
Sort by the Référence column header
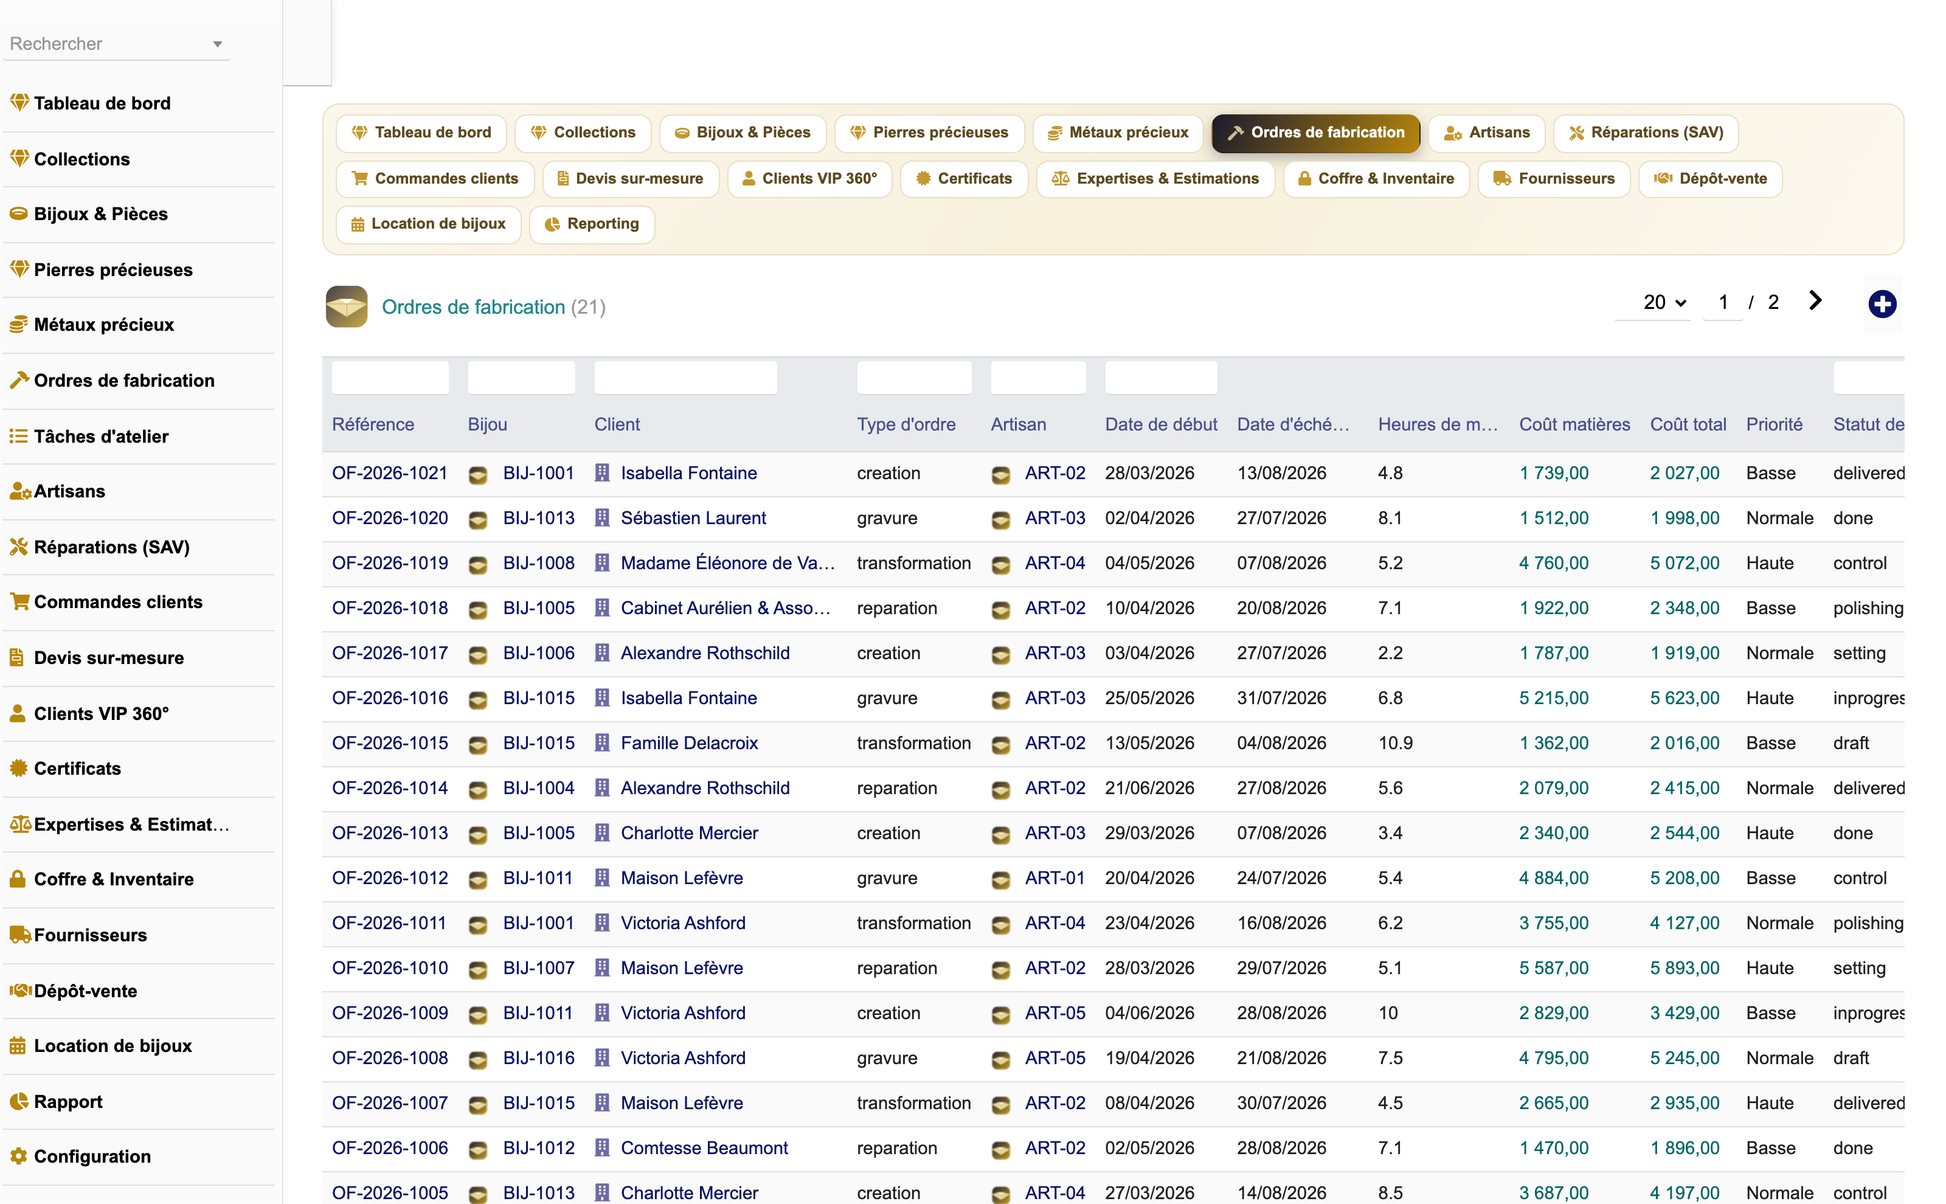click(x=373, y=424)
